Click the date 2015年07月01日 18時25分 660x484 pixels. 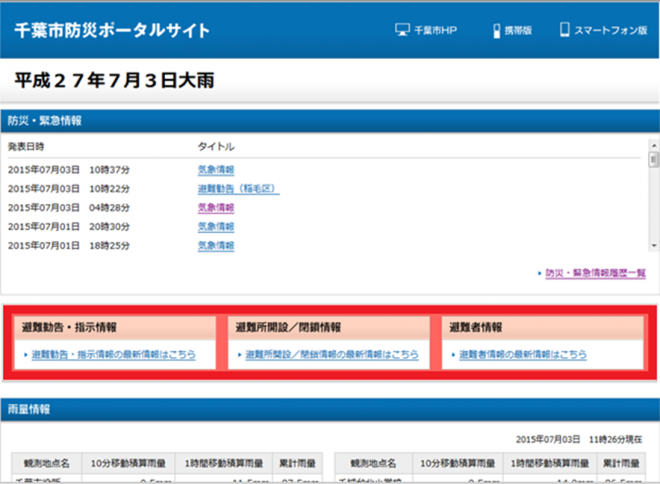tap(69, 245)
